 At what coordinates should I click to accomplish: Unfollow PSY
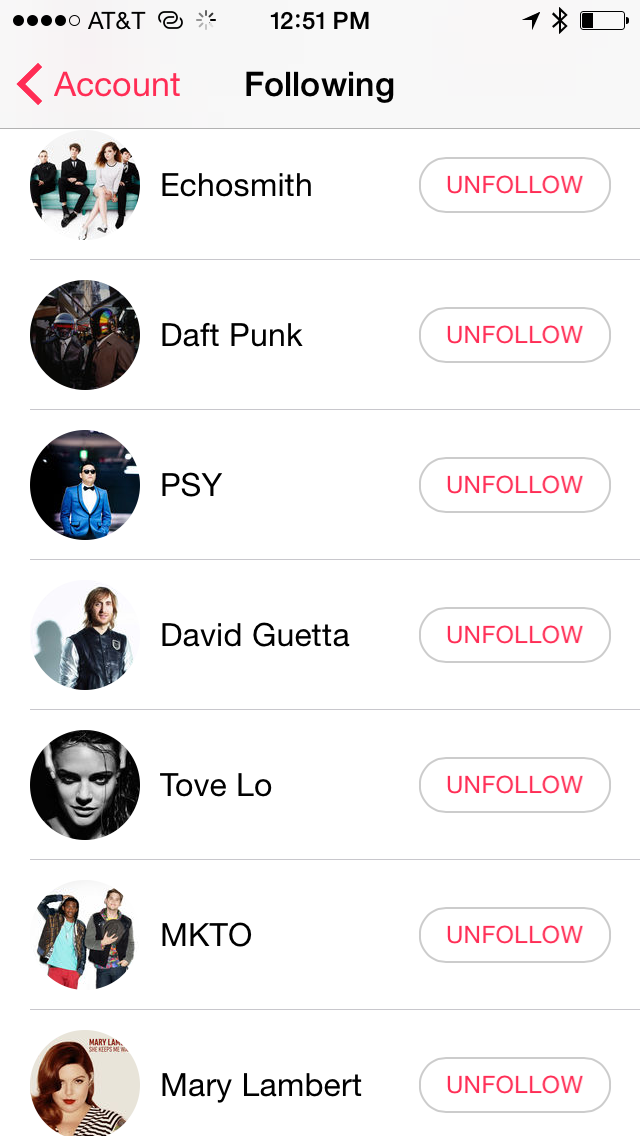pos(514,485)
